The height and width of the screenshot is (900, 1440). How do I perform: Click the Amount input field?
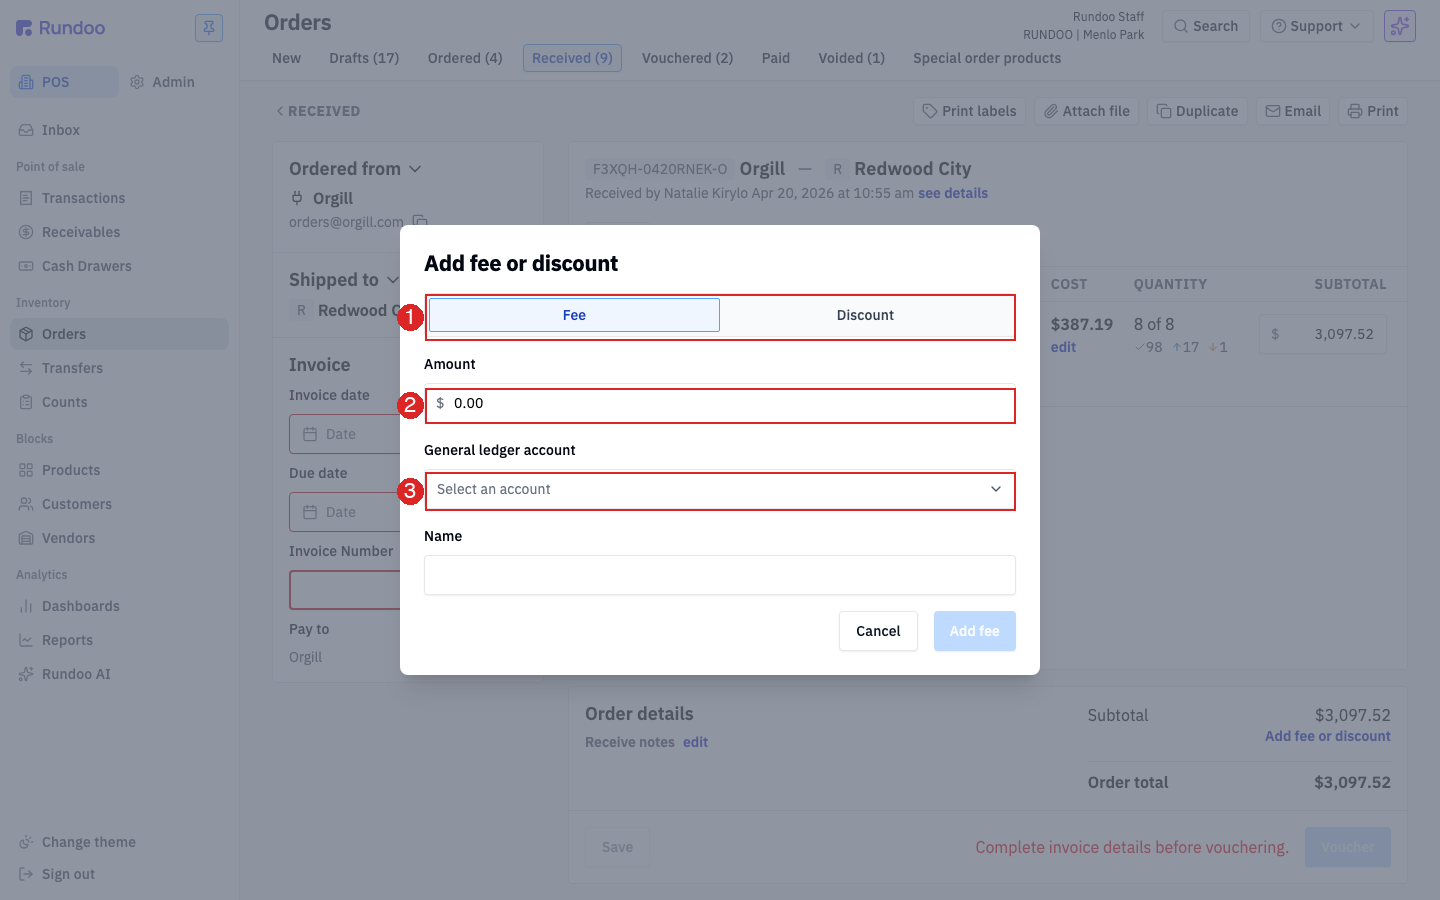coord(720,404)
